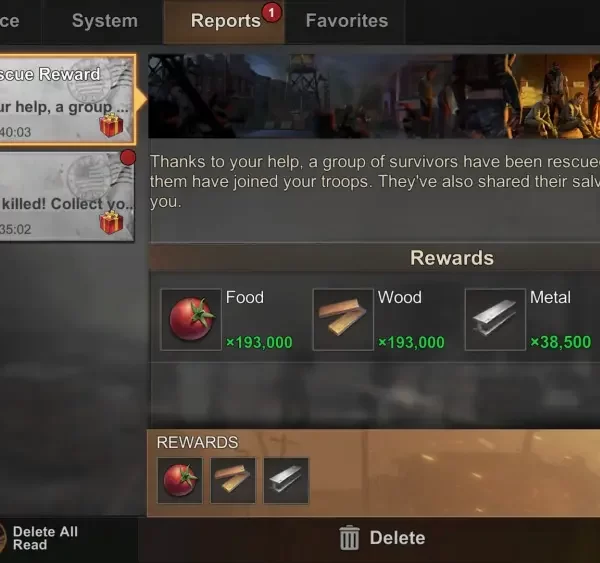
Task: Click the survivors banner image
Action: pyautogui.click(x=374, y=96)
